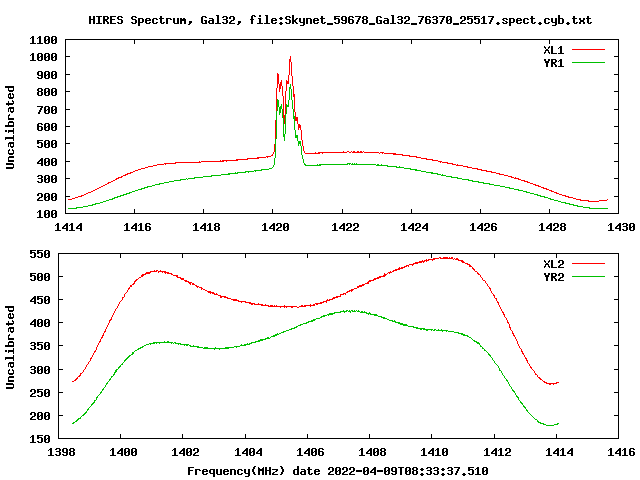
Task: Click the top plot's Uncalibrated axis label
Action: pyautogui.click(x=10, y=127)
